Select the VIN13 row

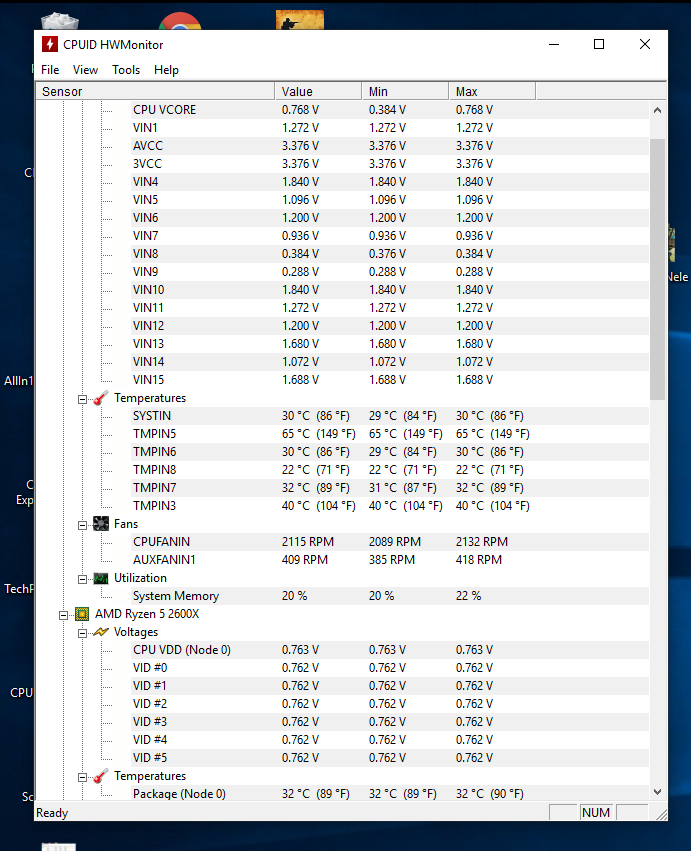(390, 344)
